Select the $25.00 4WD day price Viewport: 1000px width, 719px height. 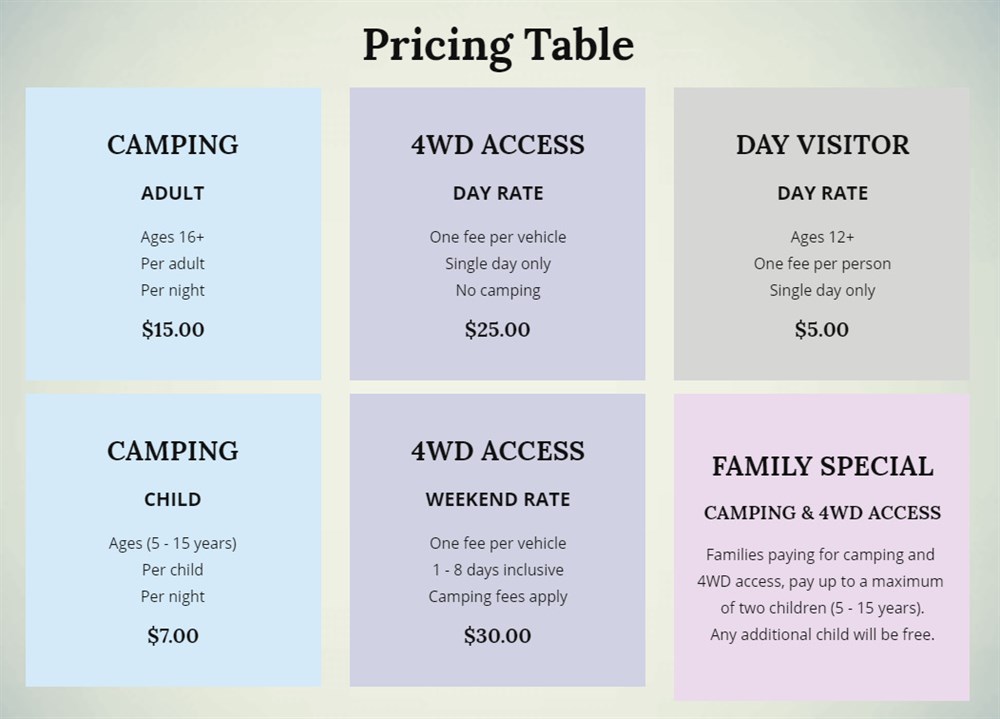tap(497, 329)
